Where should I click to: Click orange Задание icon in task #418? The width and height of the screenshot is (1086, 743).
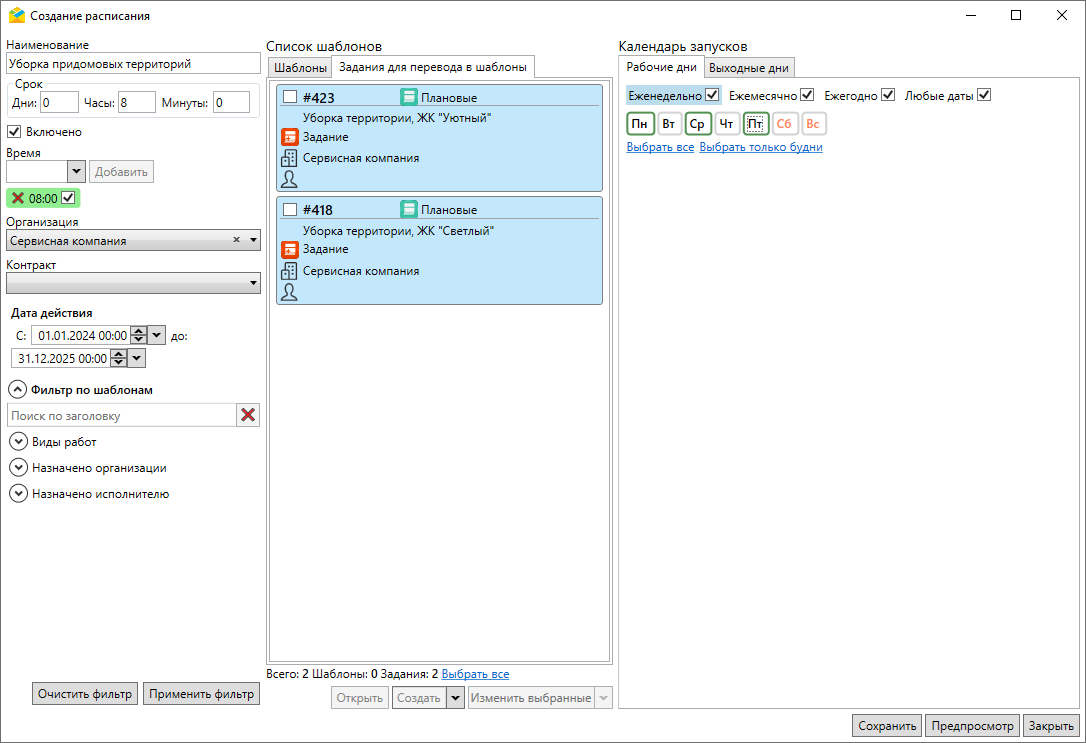(290, 249)
